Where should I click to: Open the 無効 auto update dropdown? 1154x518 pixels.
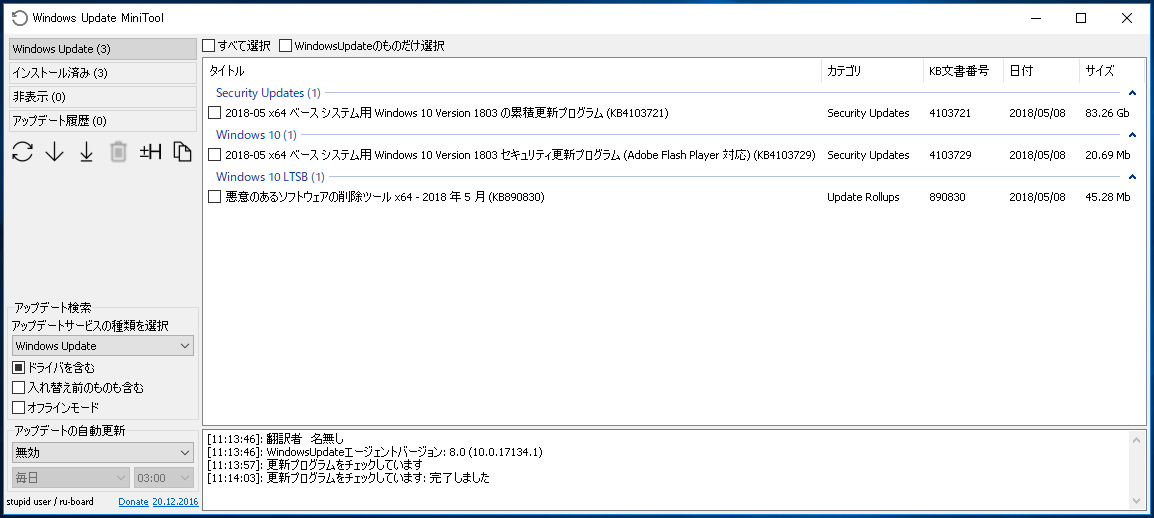click(103, 453)
